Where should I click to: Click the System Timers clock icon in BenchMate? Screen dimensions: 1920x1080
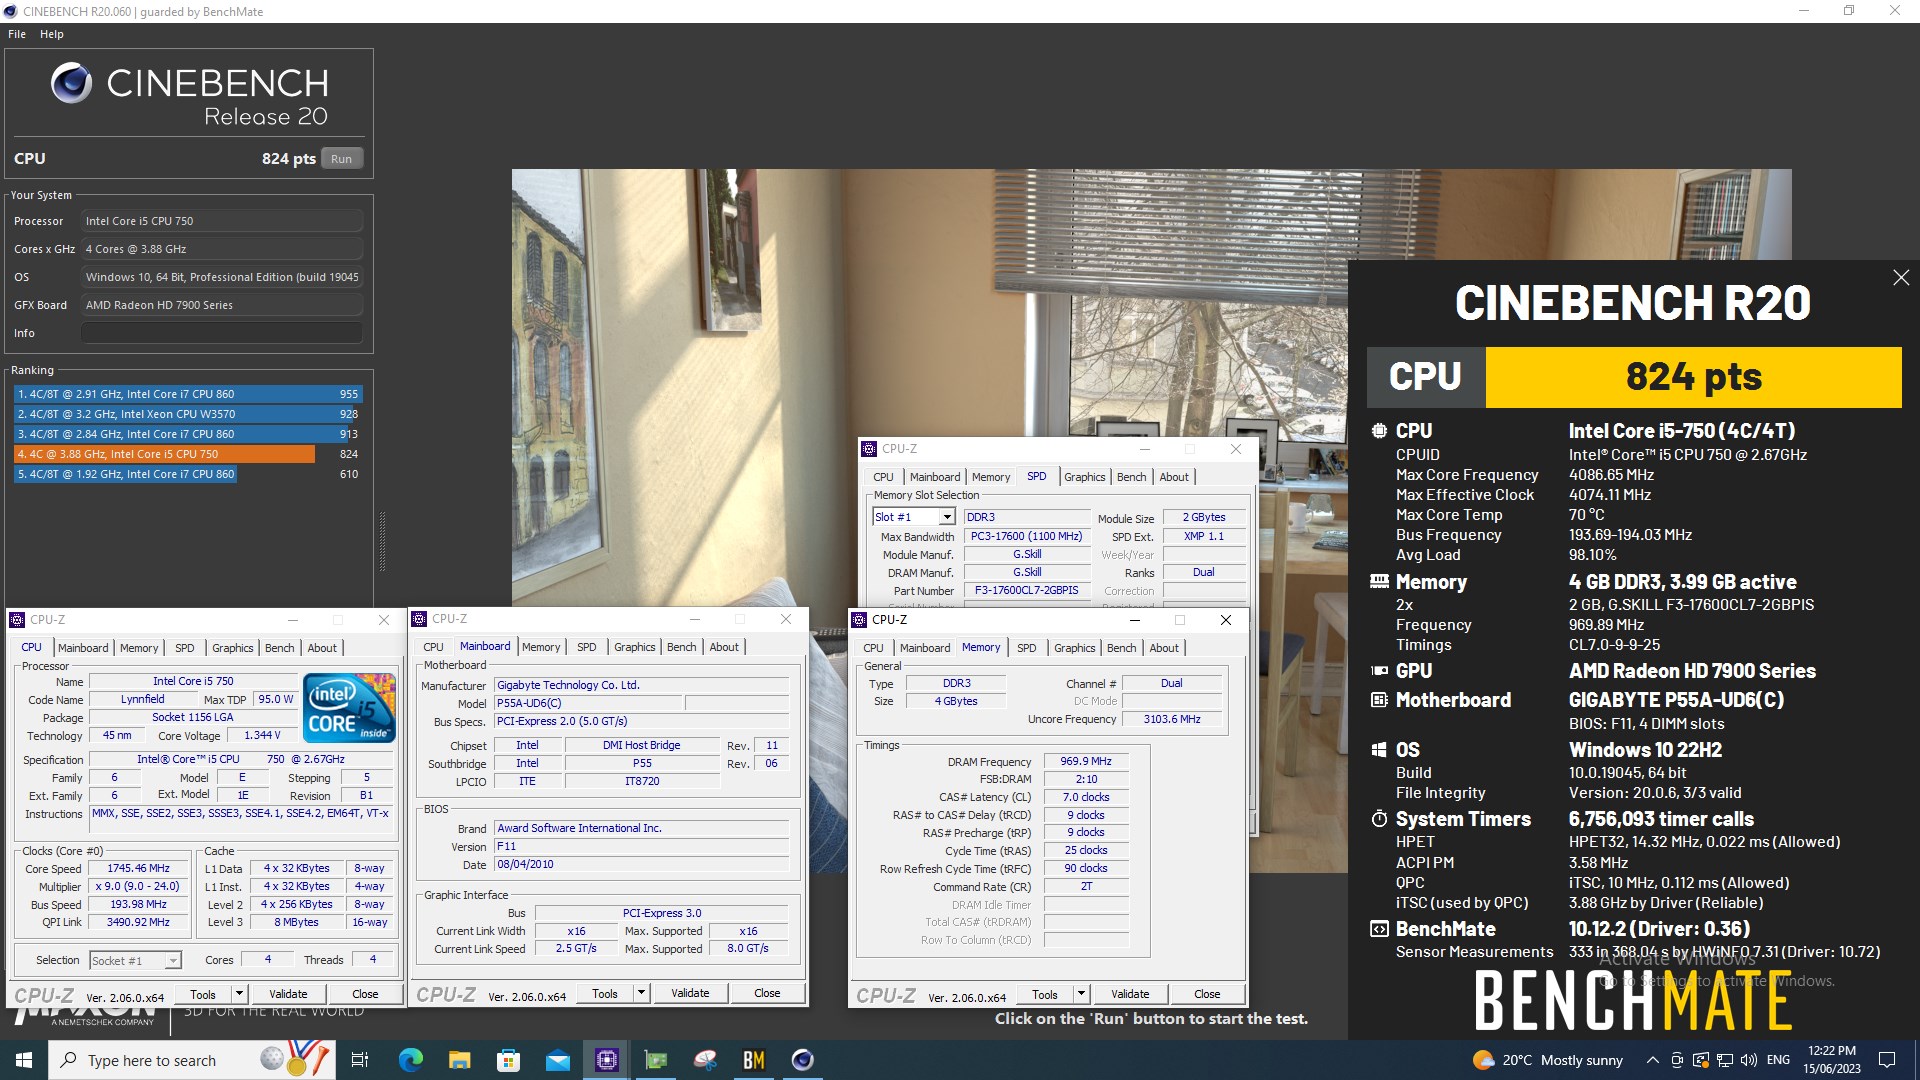[x=1379, y=819]
